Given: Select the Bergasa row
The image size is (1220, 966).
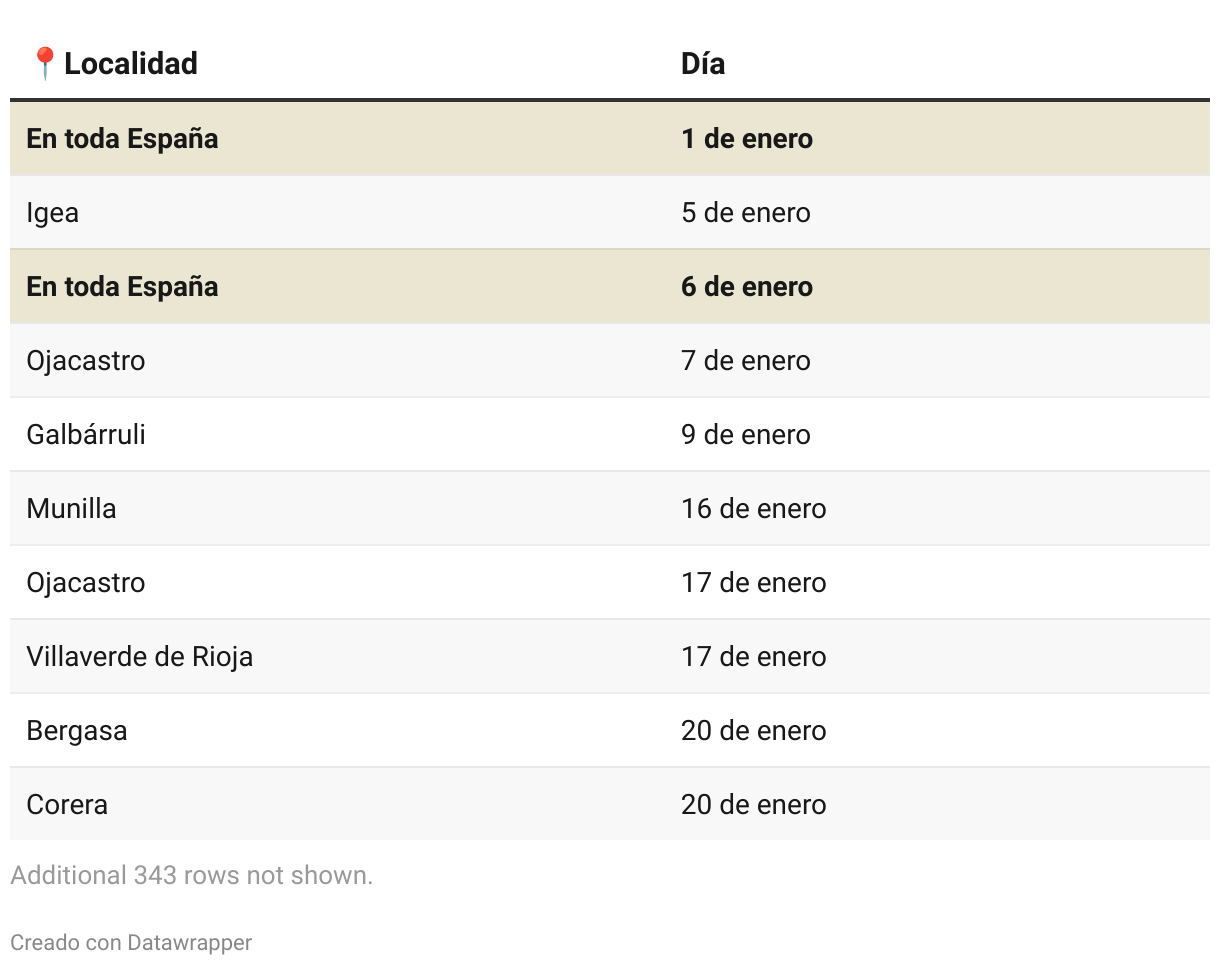Looking at the screenshot, I should pyautogui.click(x=610, y=731).
